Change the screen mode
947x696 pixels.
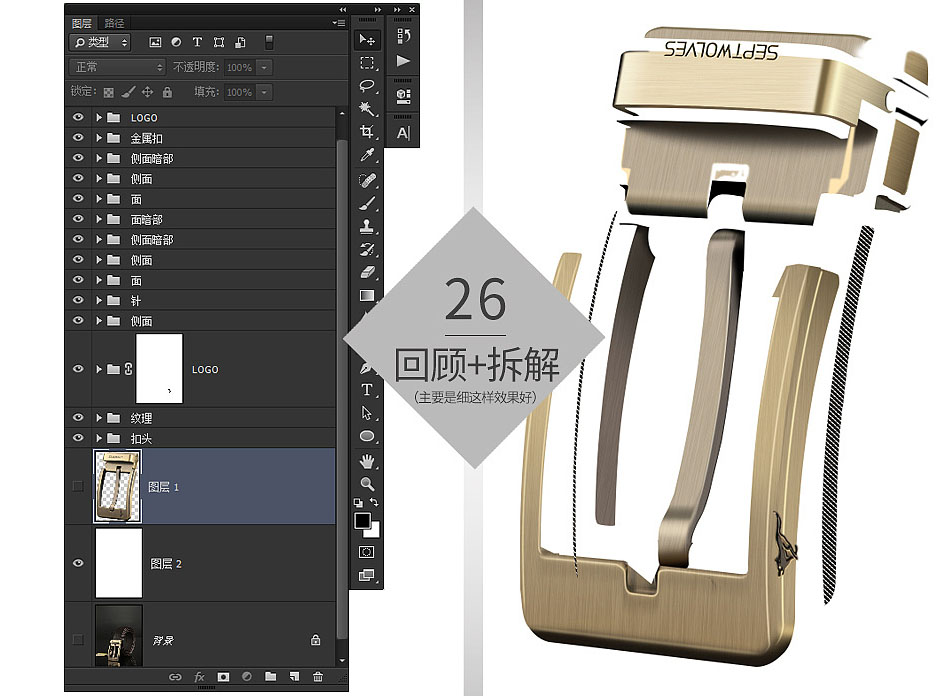pos(367,575)
